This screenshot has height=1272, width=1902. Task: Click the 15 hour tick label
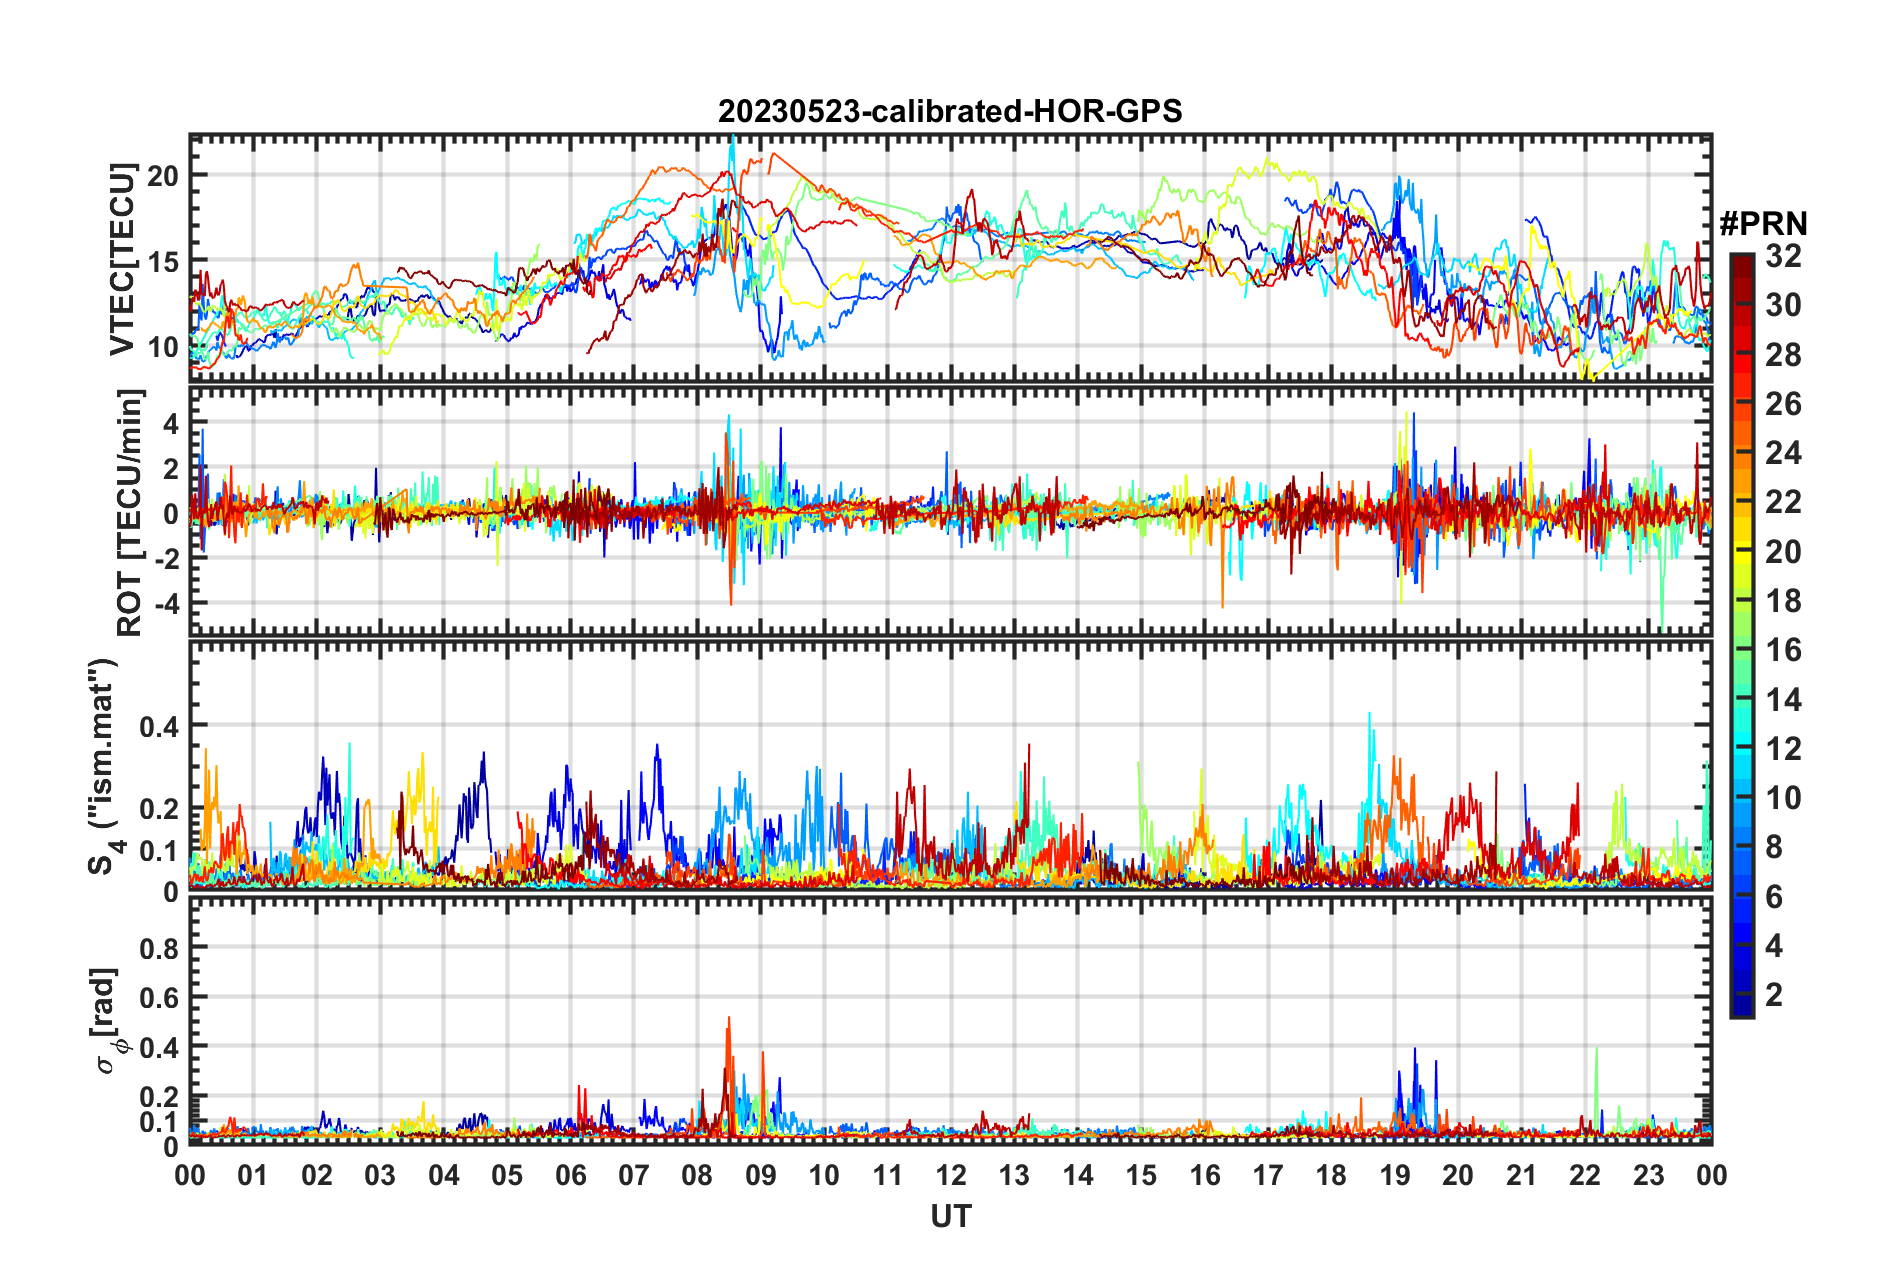pos(1141,1175)
